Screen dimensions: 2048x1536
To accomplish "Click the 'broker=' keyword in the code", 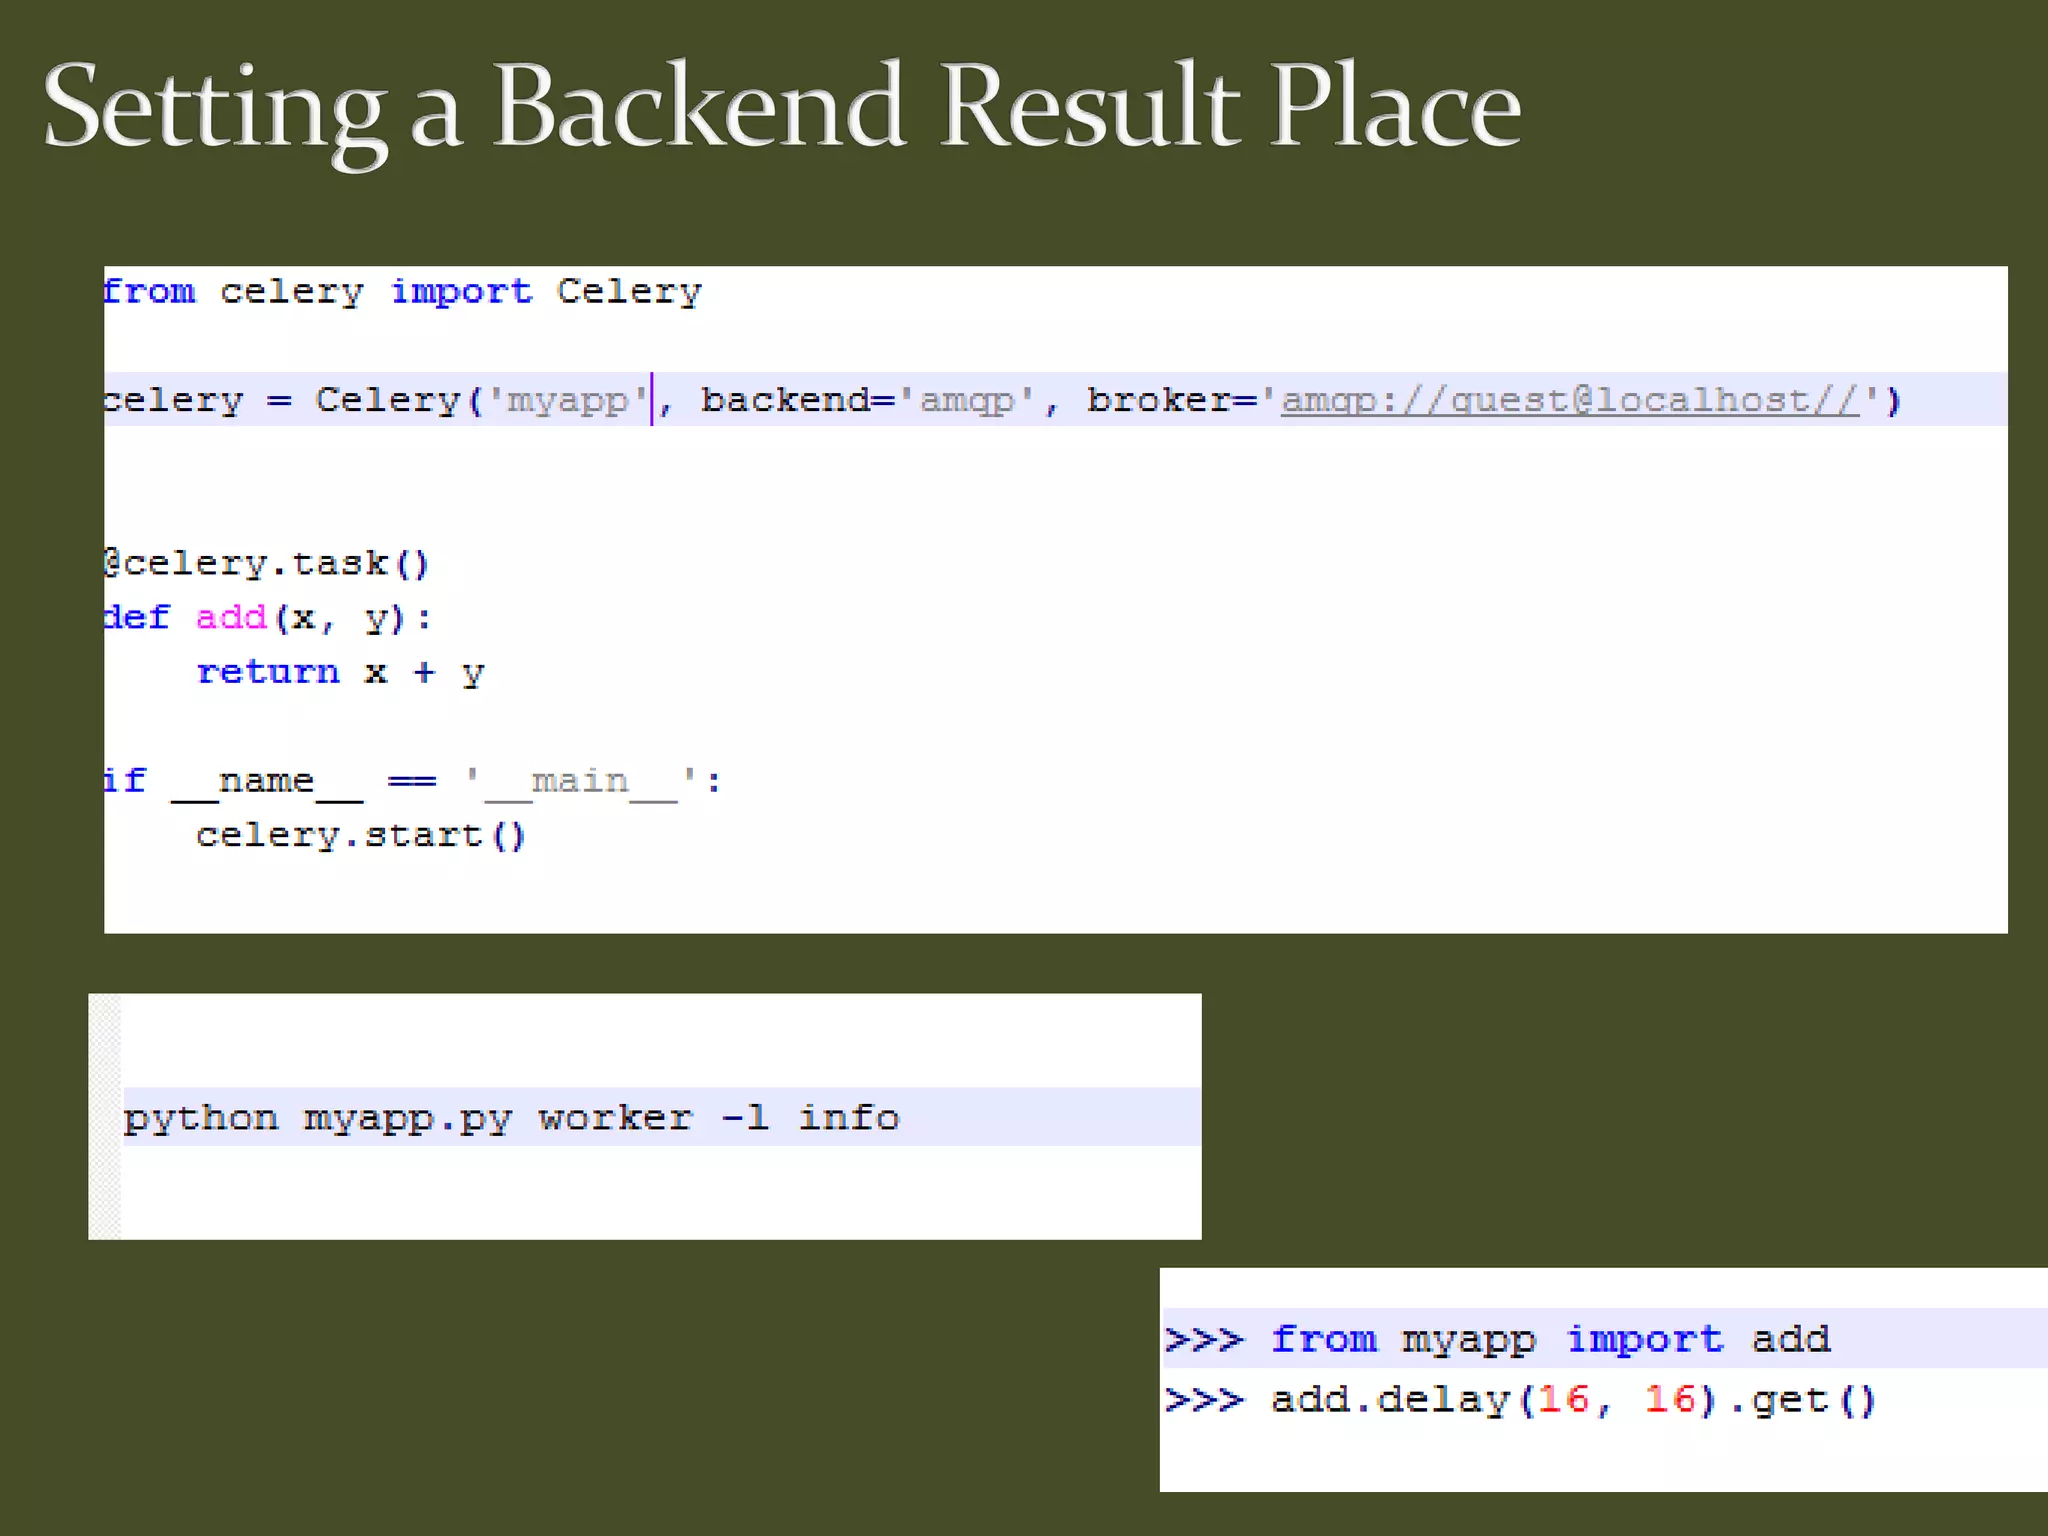I will (1170, 401).
